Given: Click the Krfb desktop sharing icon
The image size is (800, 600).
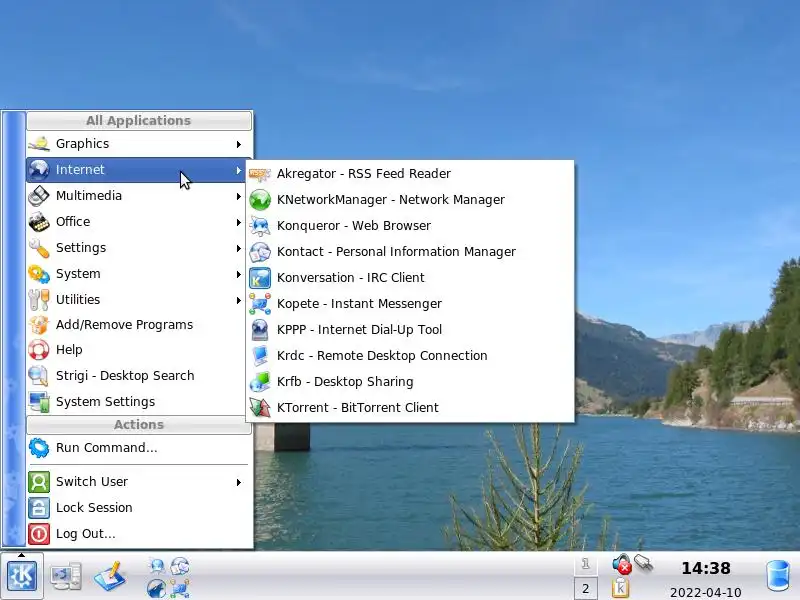Looking at the screenshot, I should click(x=260, y=382).
